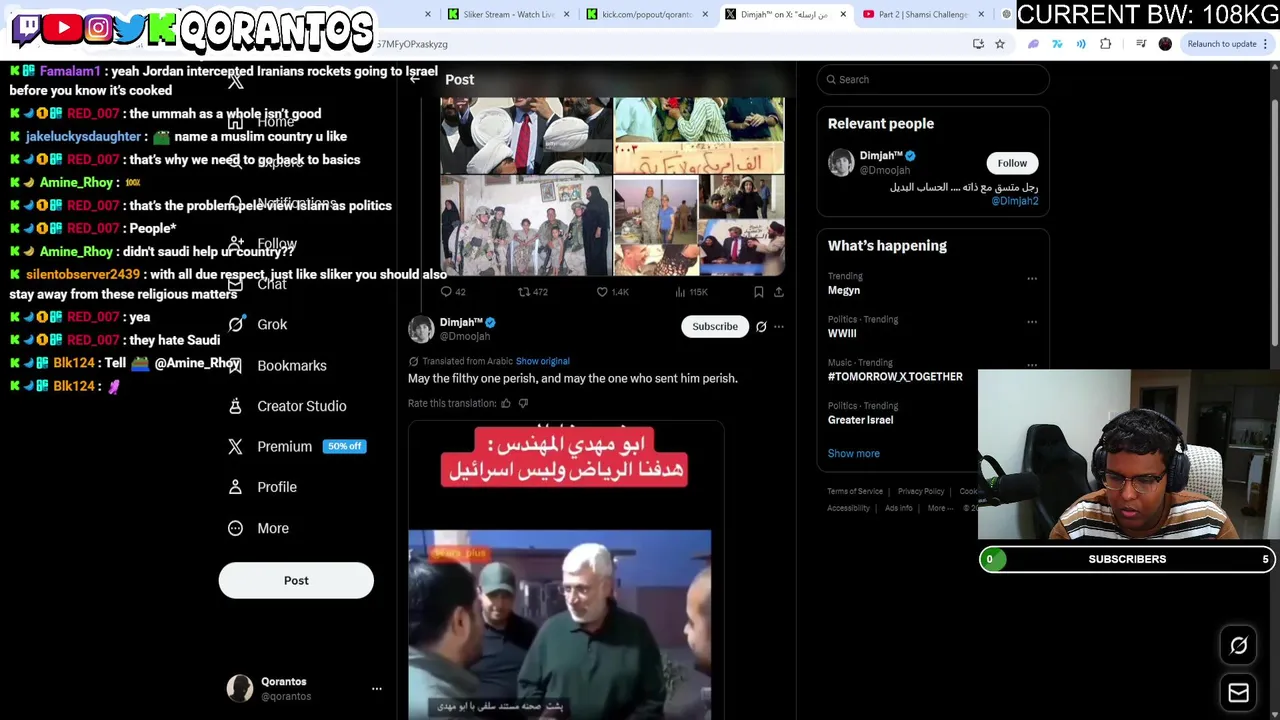Click the page's vertical scrollbar
Screen dimensions: 1280x720
(x=1274, y=225)
